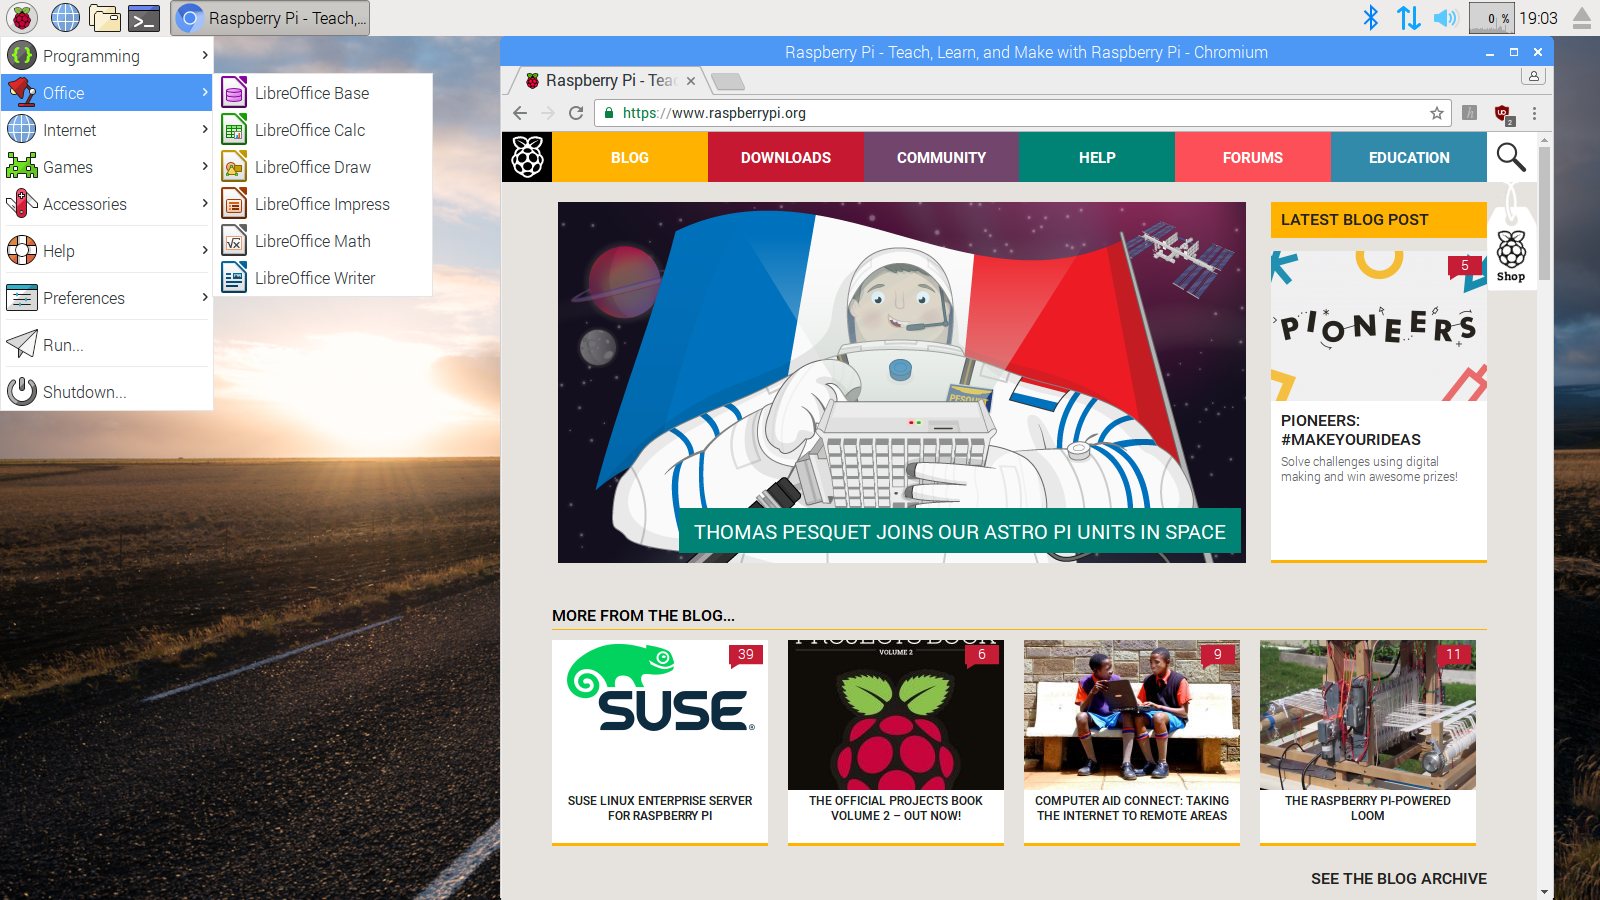This screenshot has height=900, width=1600.
Task: Click the grey extension icon beside the star
Action: 1470,113
